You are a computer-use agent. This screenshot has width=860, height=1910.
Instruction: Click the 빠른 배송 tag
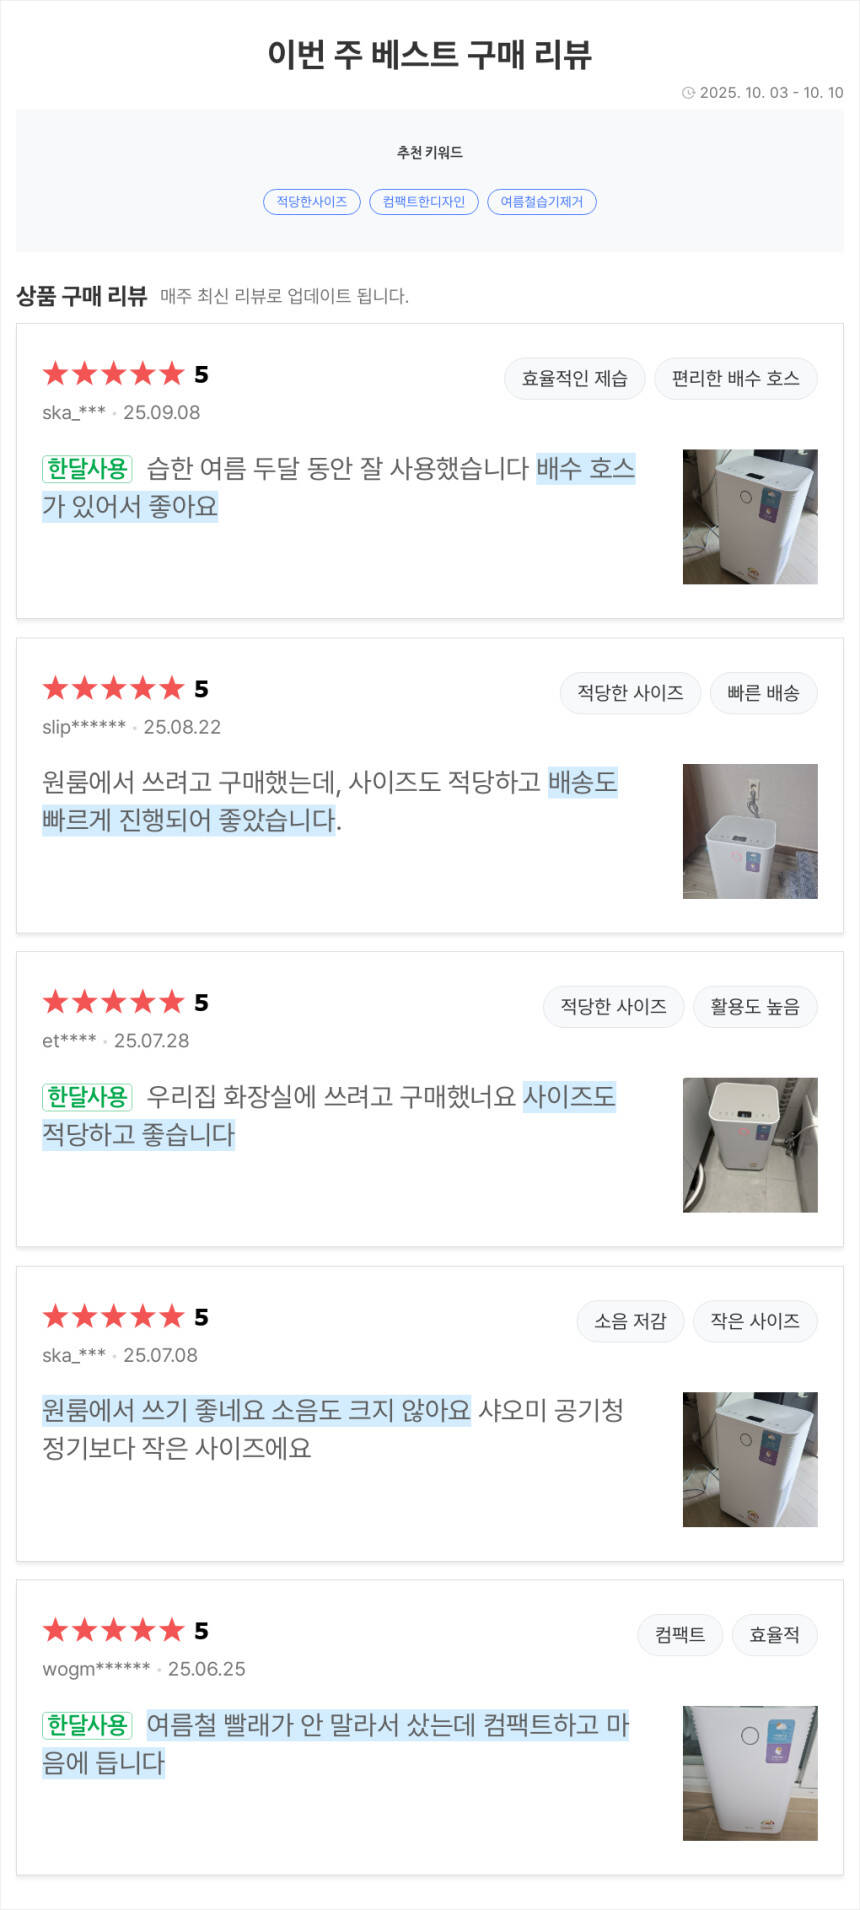coord(763,693)
